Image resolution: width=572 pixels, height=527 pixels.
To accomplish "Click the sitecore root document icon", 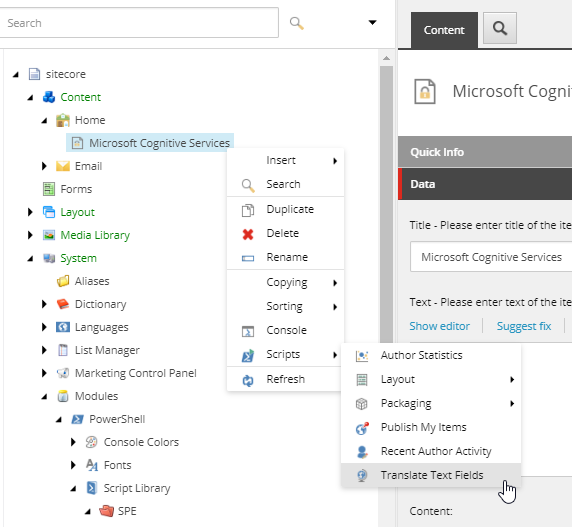I will tap(34, 74).
